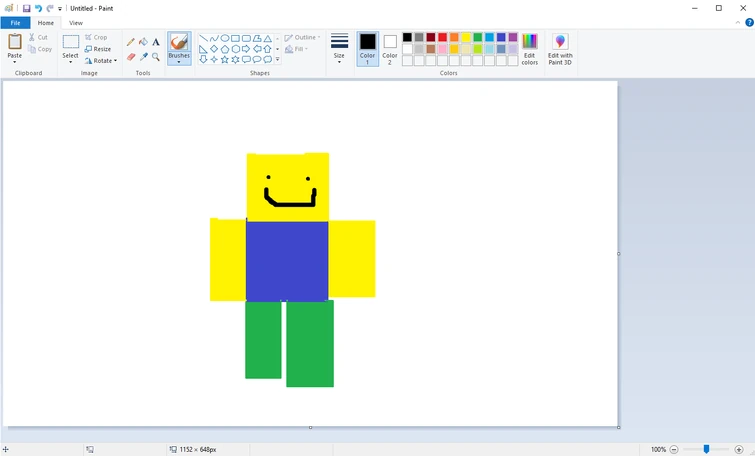Screen dimensions: 755x456
Task: Click the Paste clipboard icon
Action: 15,42
